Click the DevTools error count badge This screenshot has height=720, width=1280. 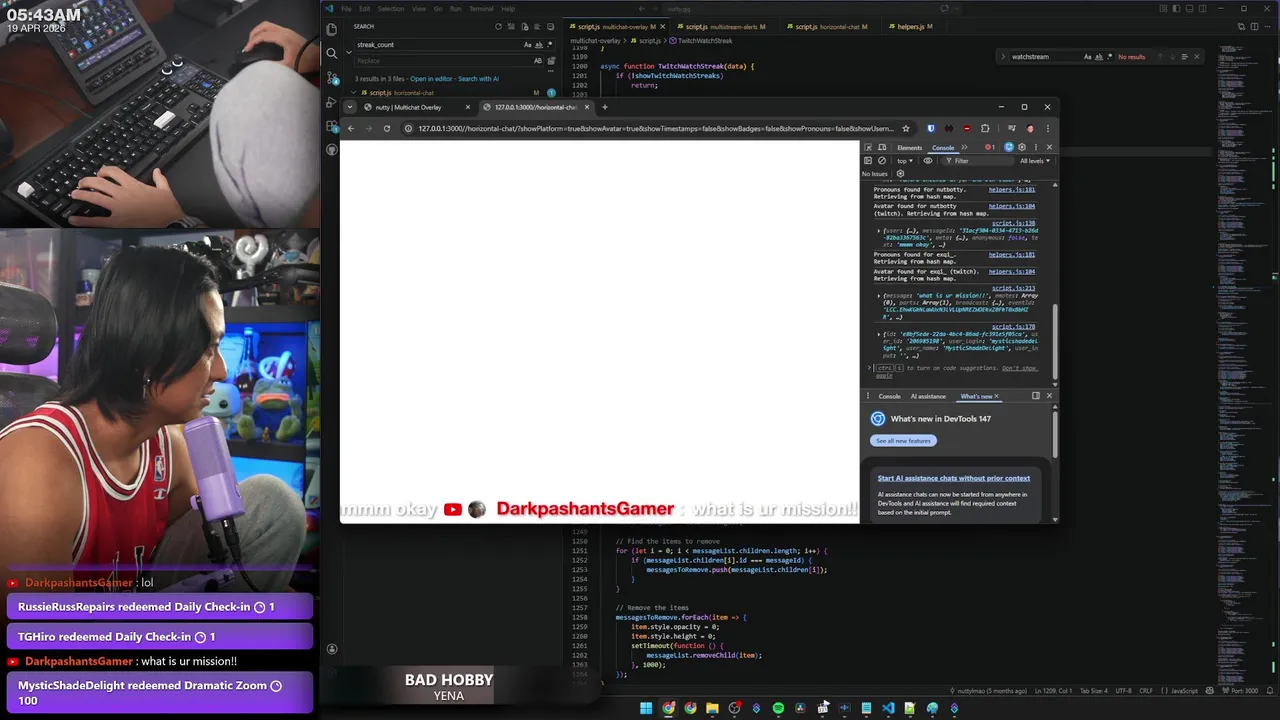990,147
